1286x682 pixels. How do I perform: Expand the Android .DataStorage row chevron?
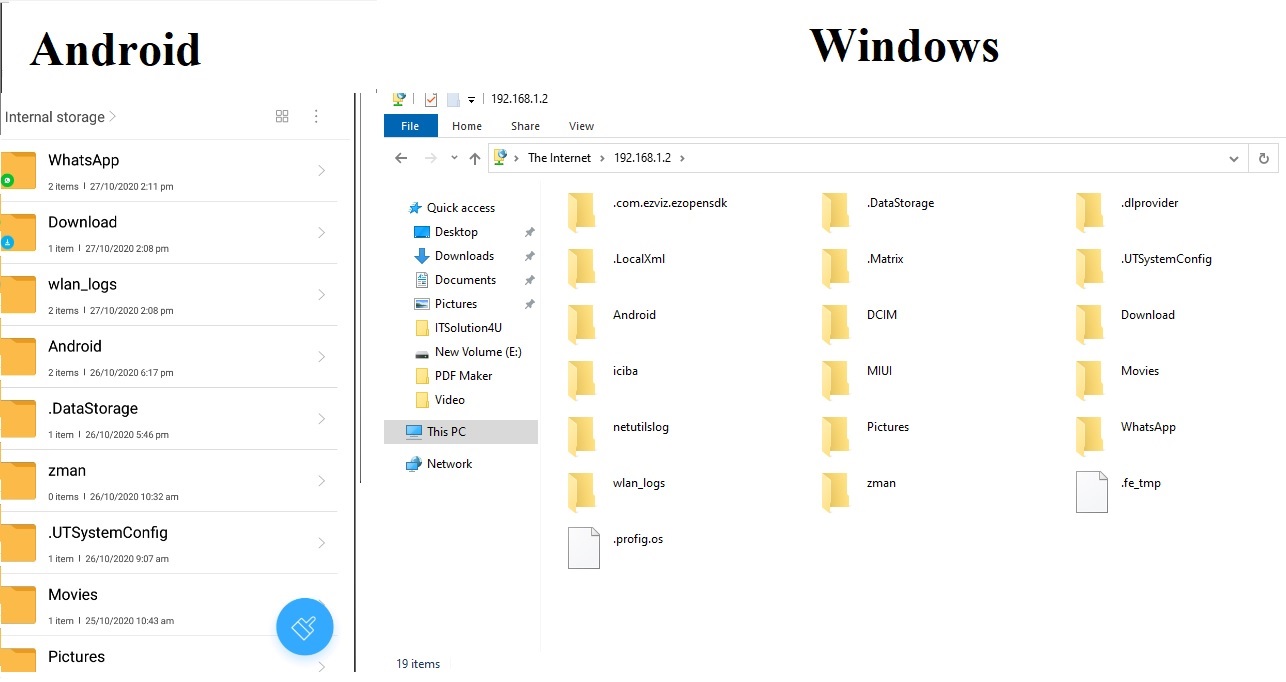pos(322,419)
